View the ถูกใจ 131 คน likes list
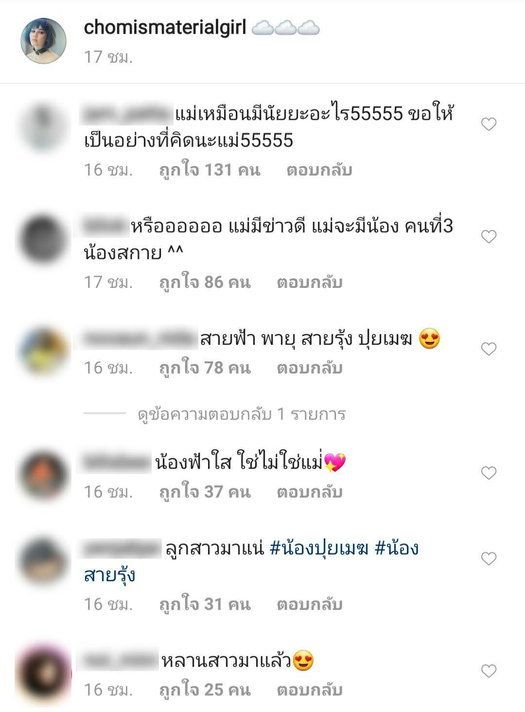Image resolution: width=525 pixels, height=712 pixels. pos(210,170)
